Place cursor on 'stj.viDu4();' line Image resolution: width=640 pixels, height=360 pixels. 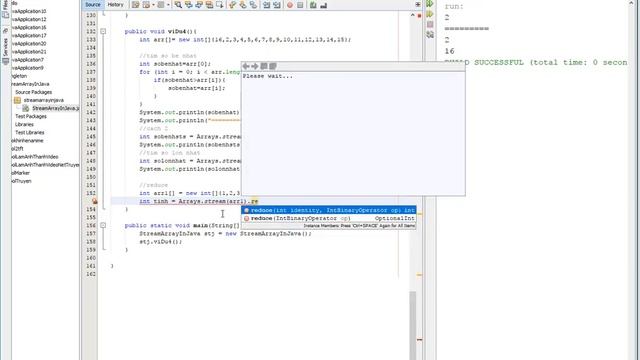click(161, 242)
